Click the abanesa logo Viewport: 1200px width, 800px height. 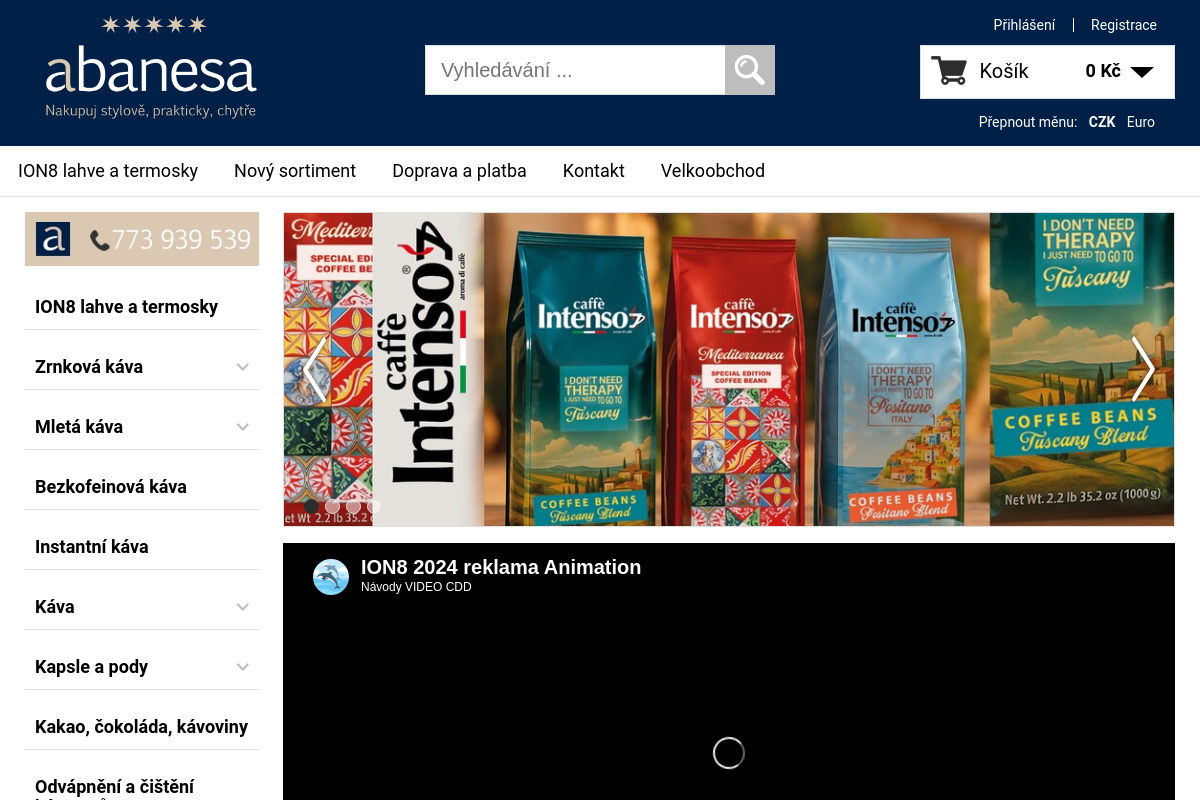151,67
